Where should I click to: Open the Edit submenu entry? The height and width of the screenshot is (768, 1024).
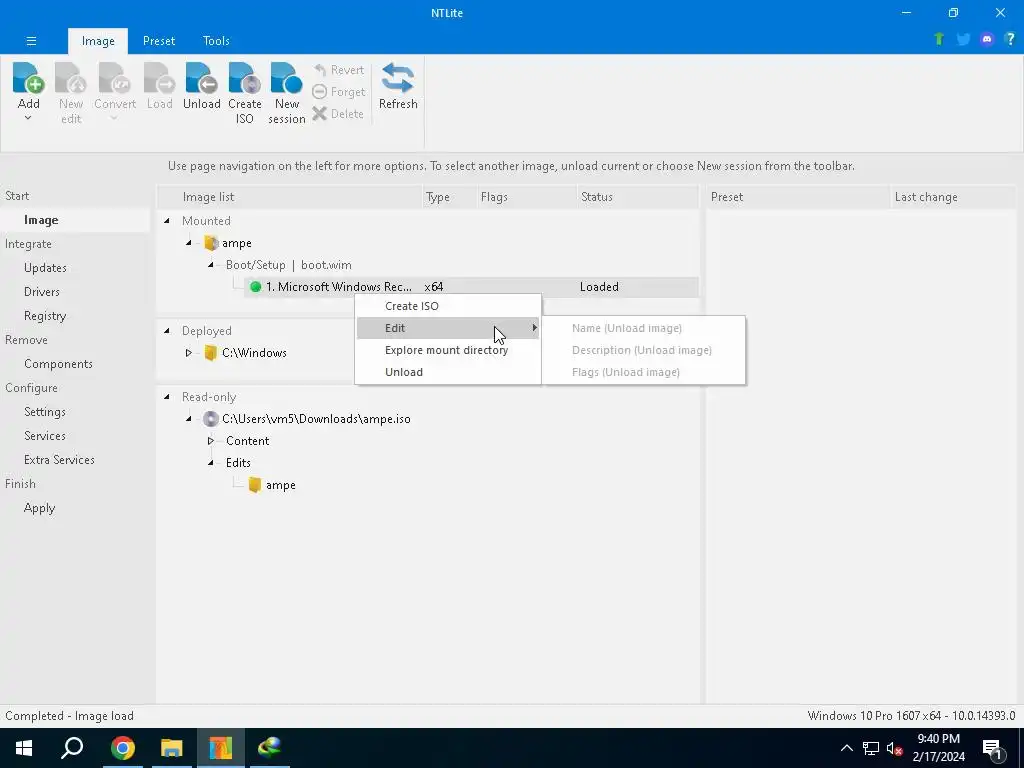pos(447,328)
